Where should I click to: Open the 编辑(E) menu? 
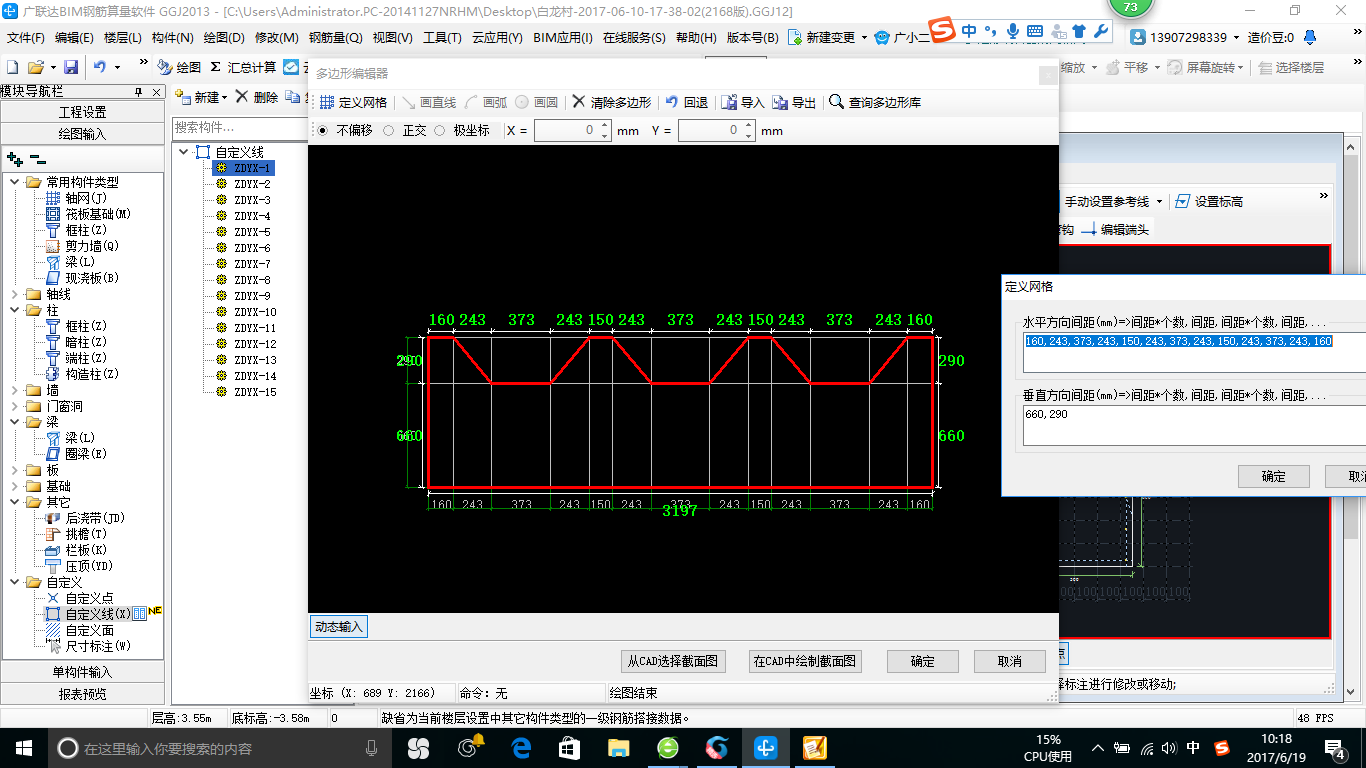tap(74, 37)
